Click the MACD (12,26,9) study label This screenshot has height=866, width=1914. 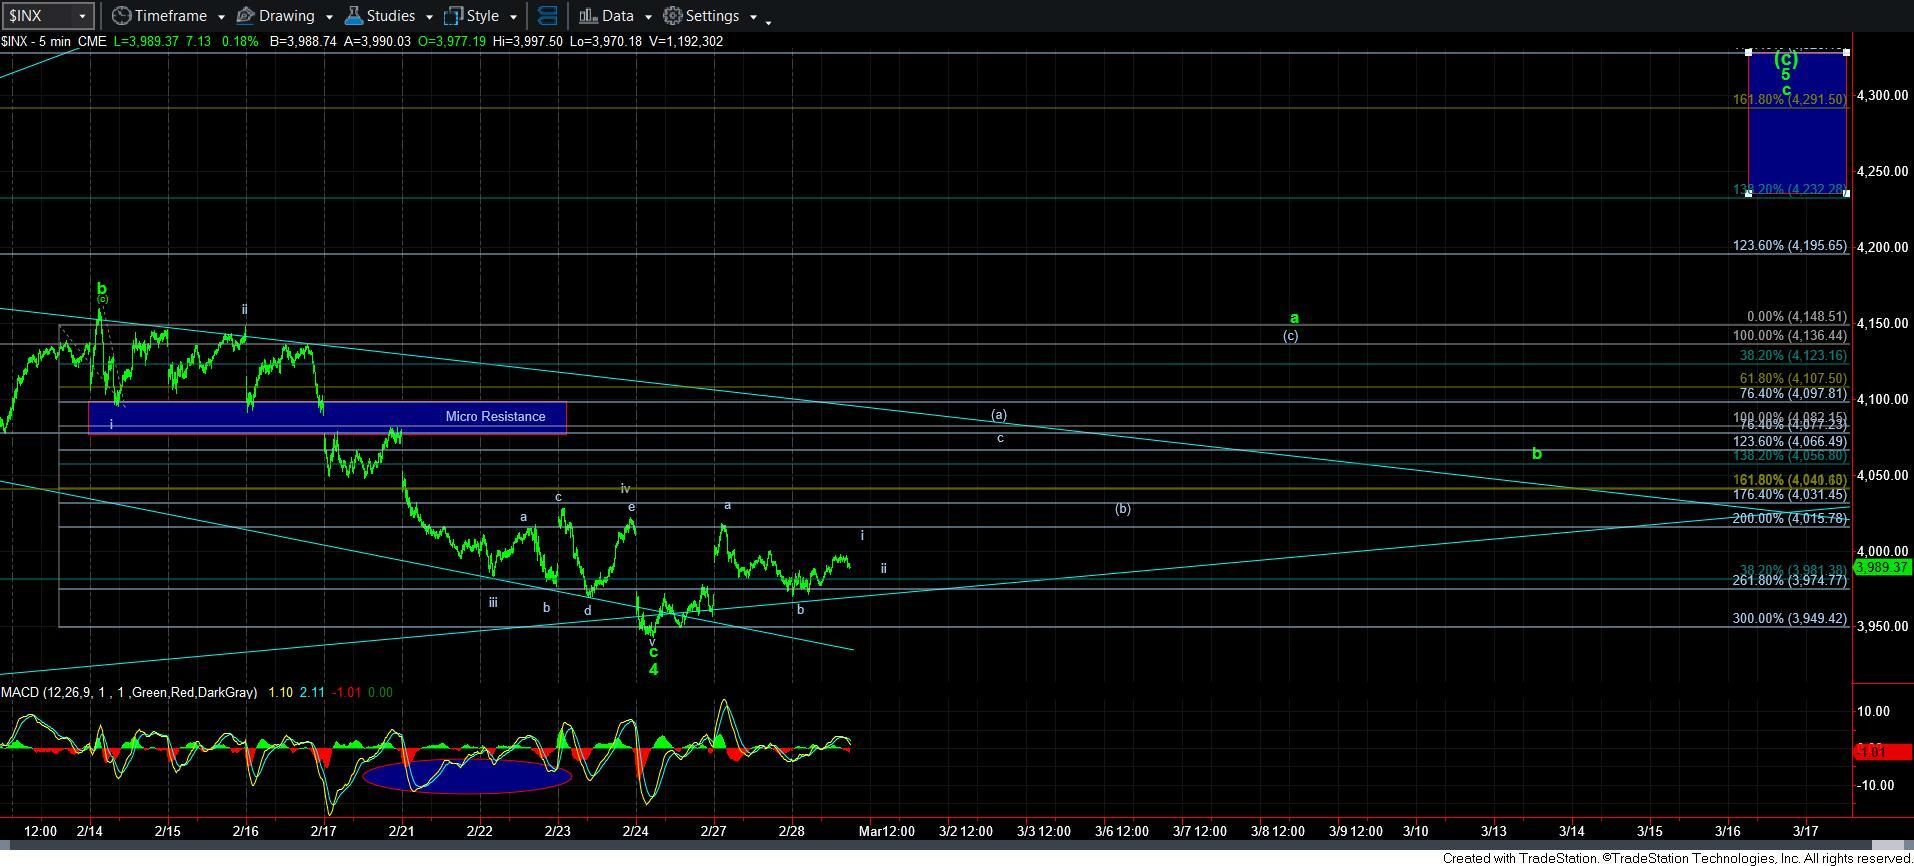tap(129, 692)
